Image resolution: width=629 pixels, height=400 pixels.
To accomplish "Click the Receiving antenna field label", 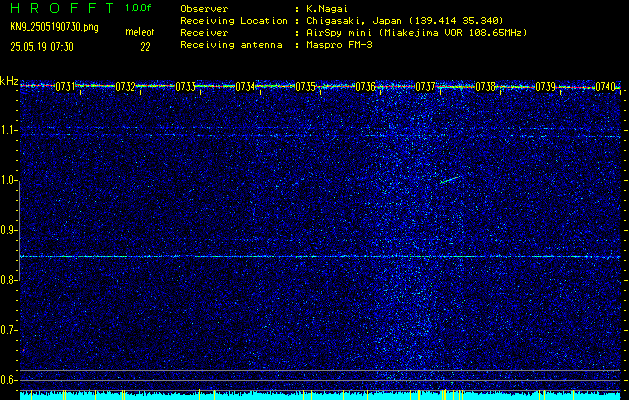I will (231, 45).
